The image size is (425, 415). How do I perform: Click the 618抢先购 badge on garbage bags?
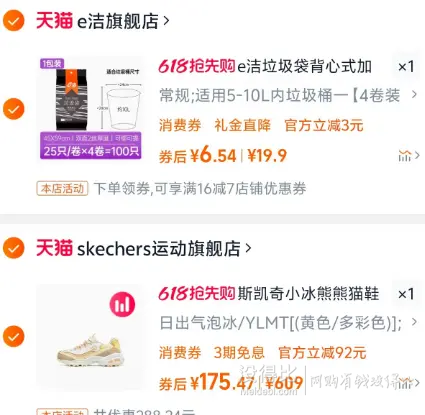[197, 66]
